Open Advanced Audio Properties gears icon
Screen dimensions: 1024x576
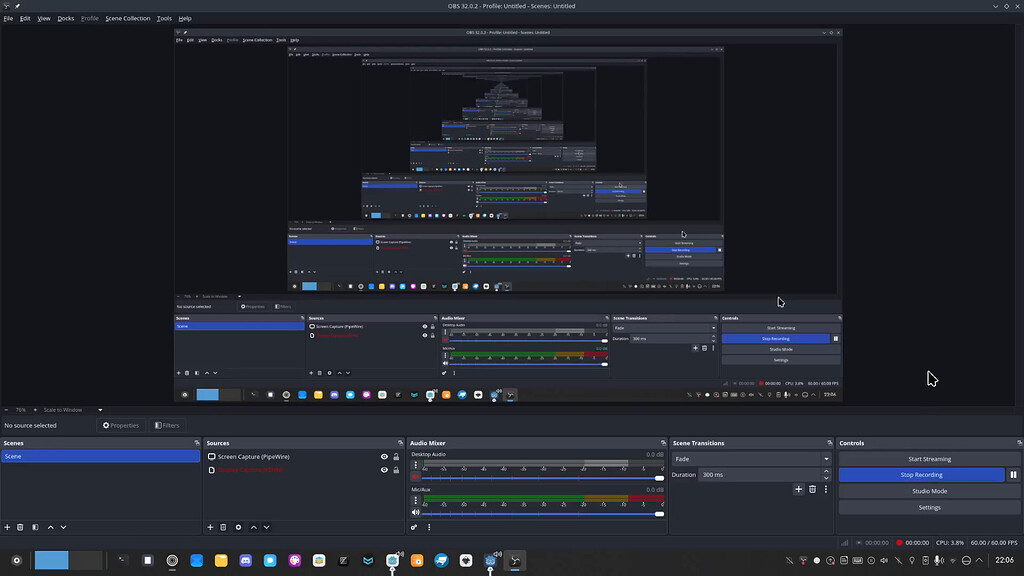click(x=414, y=527)
